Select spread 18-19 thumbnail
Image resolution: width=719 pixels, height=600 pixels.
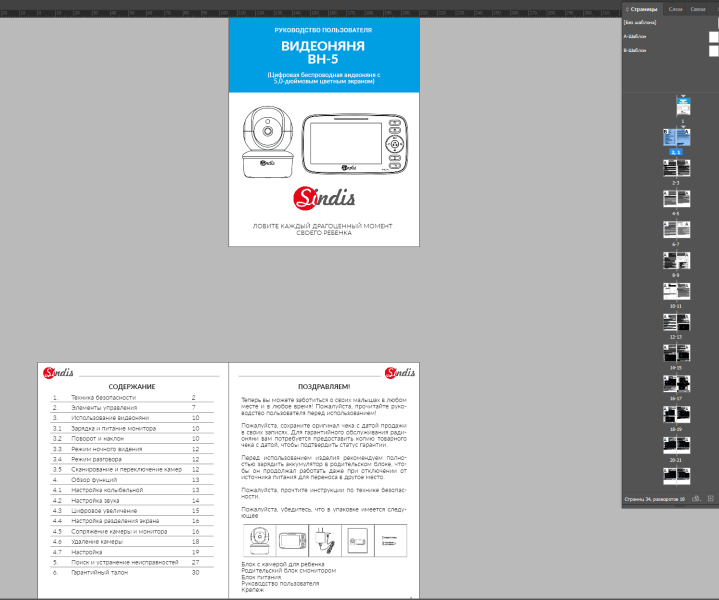676,415
